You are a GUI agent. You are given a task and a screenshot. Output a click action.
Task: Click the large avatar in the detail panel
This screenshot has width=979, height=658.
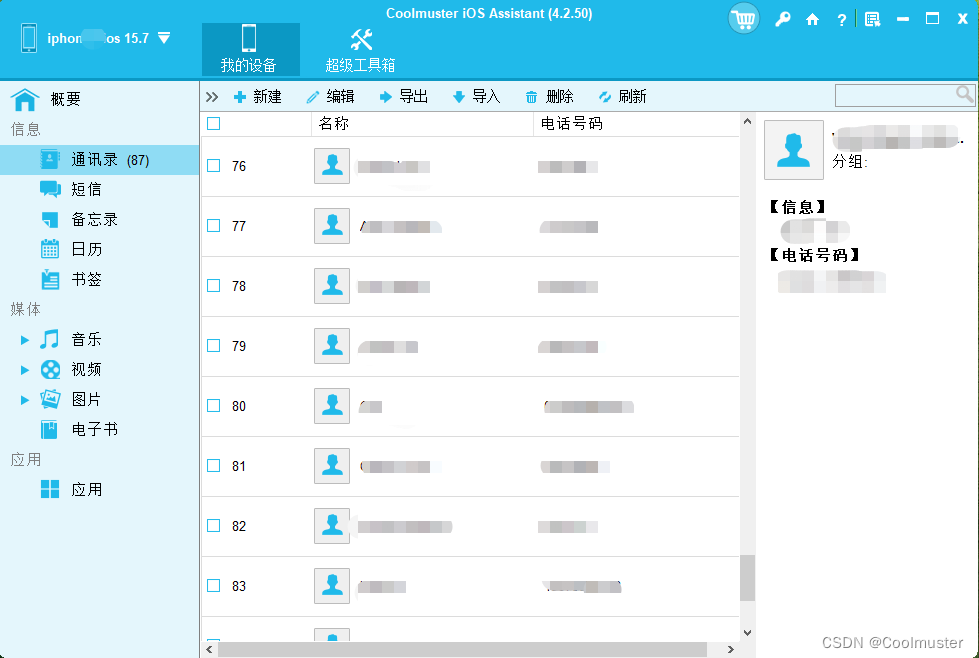[x=794, y=150]
